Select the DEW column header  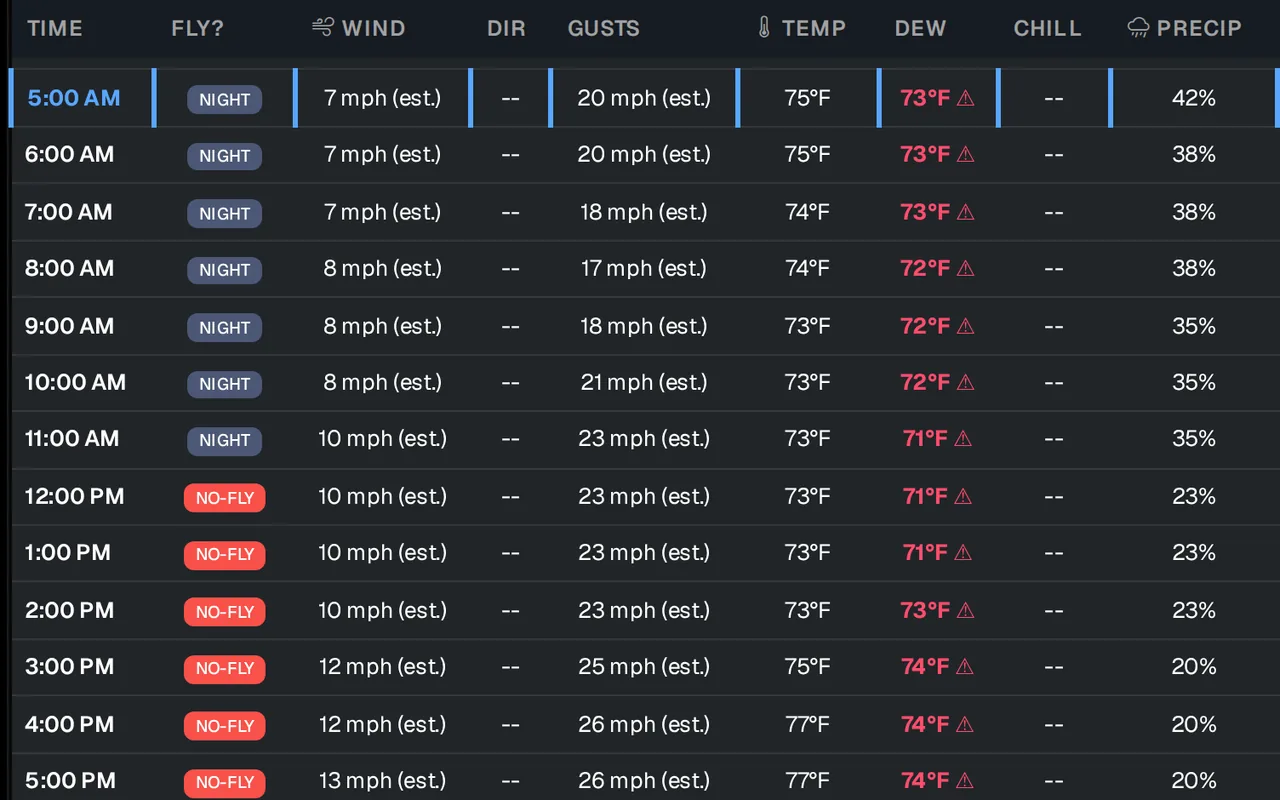click(920, 28)
